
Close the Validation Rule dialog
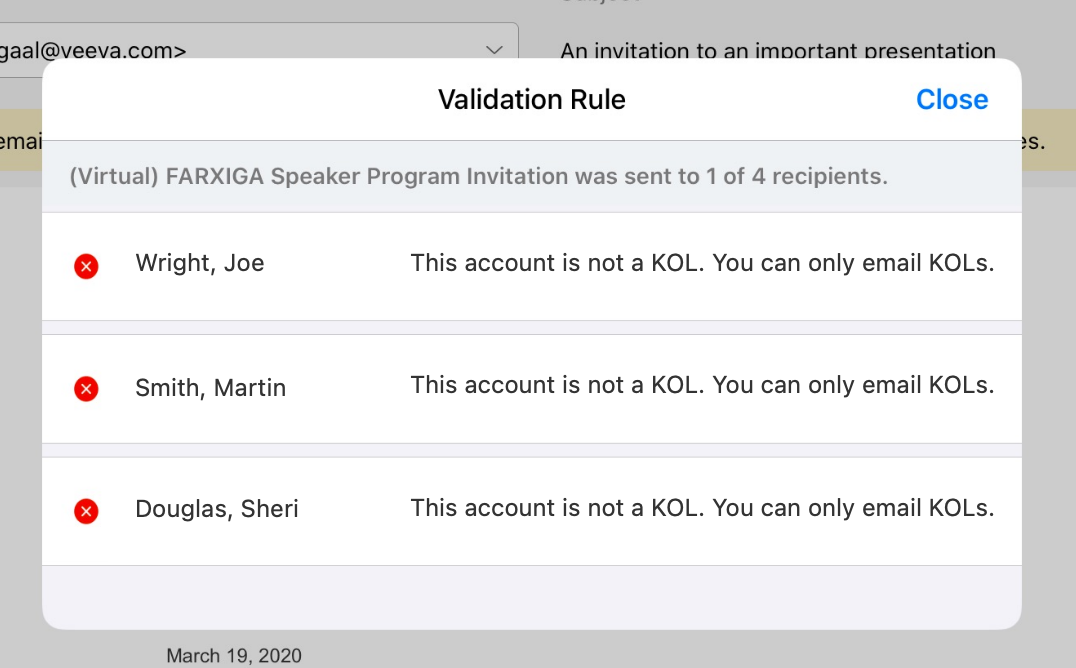point(952,100)
